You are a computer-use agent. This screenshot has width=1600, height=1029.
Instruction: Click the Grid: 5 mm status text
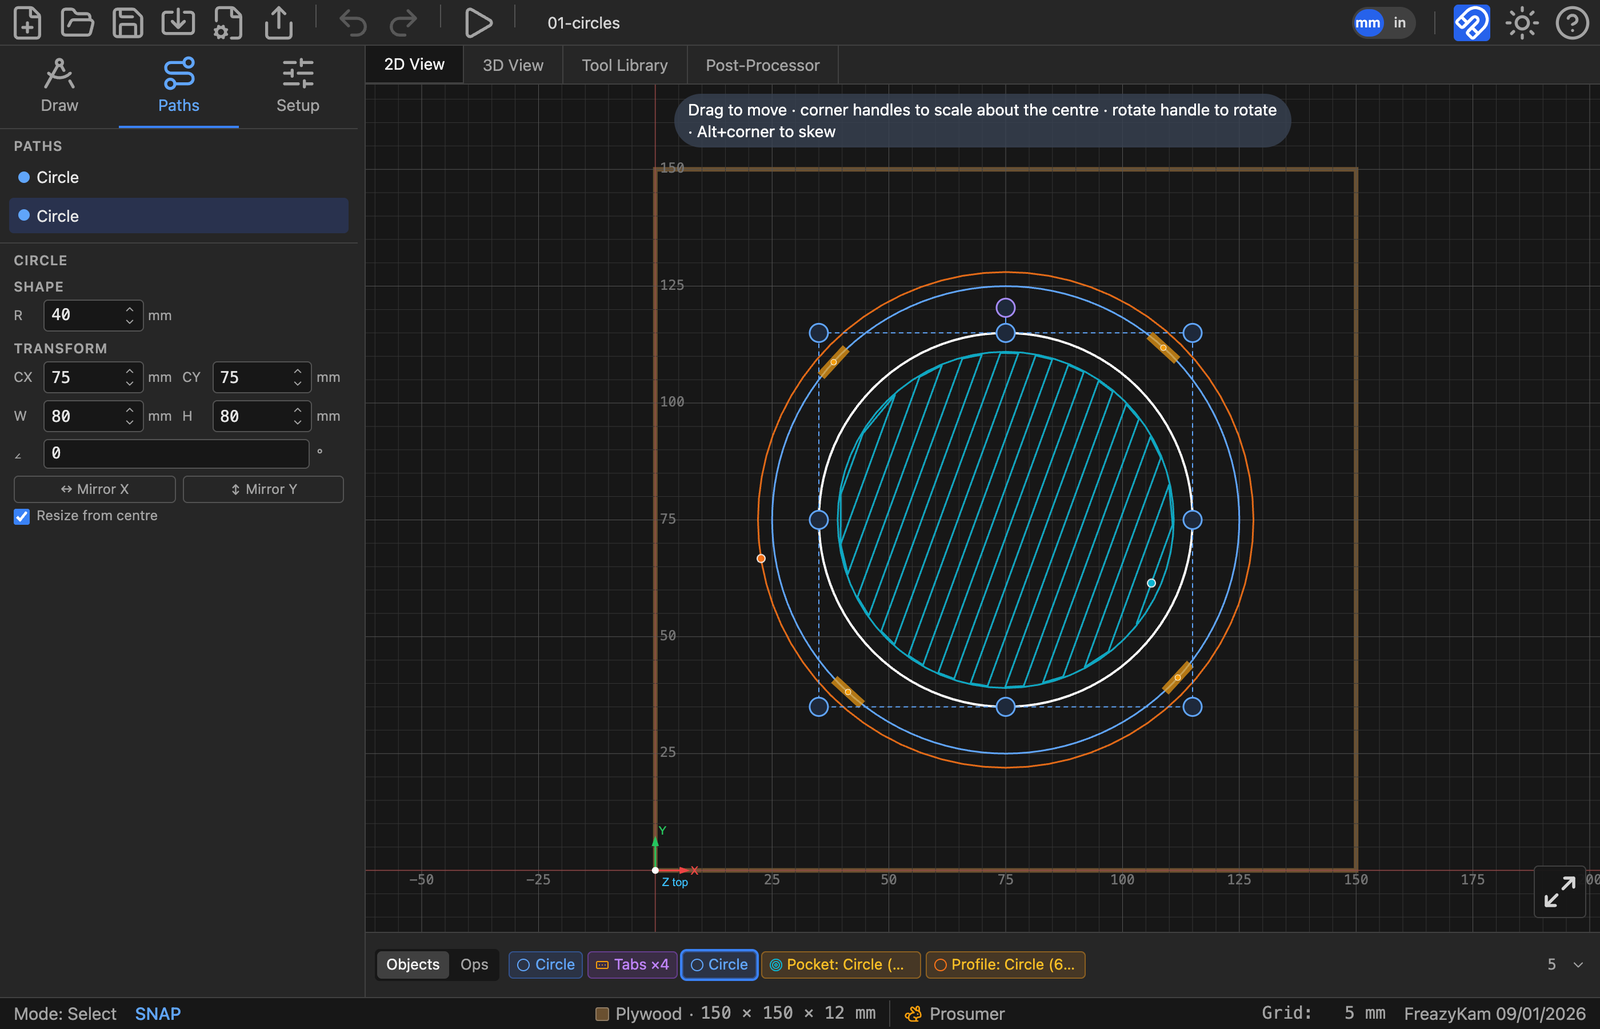tap(1323, 1013)
